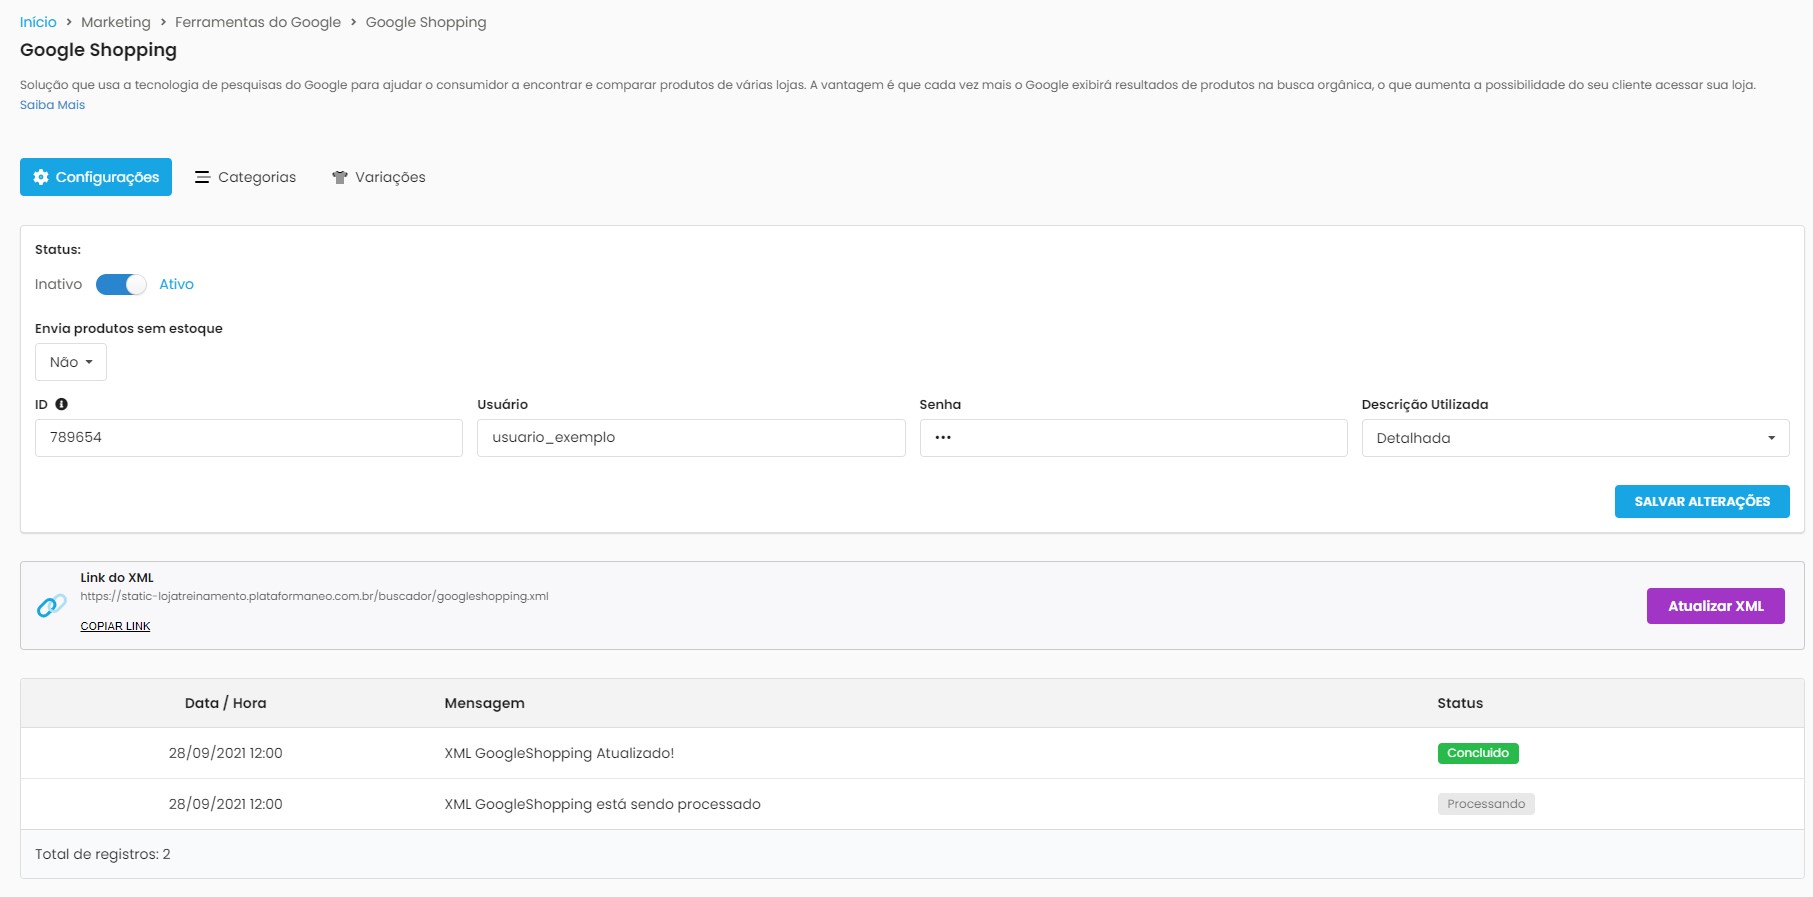Click the COPIAR LINK link
The image size is (1813, 897).
click(x=115, y=626)
